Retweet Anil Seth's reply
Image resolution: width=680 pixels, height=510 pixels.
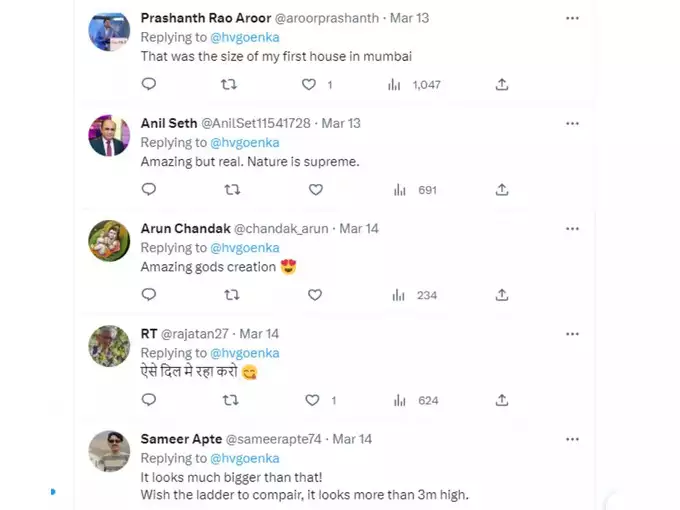232,190
